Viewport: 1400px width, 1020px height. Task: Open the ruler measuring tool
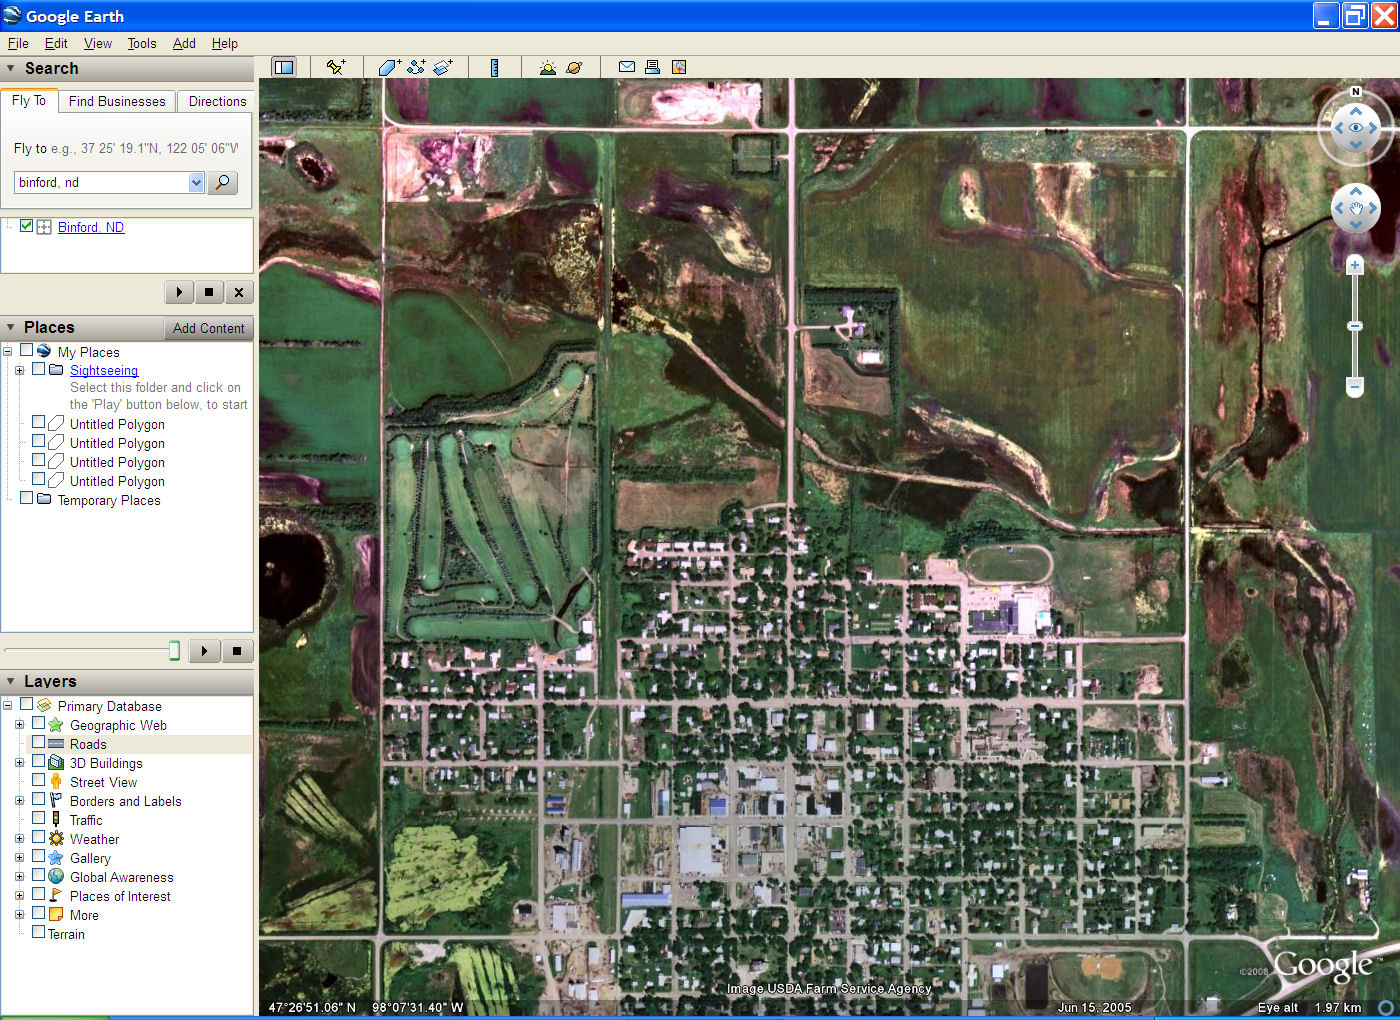[x=494, y=67]
